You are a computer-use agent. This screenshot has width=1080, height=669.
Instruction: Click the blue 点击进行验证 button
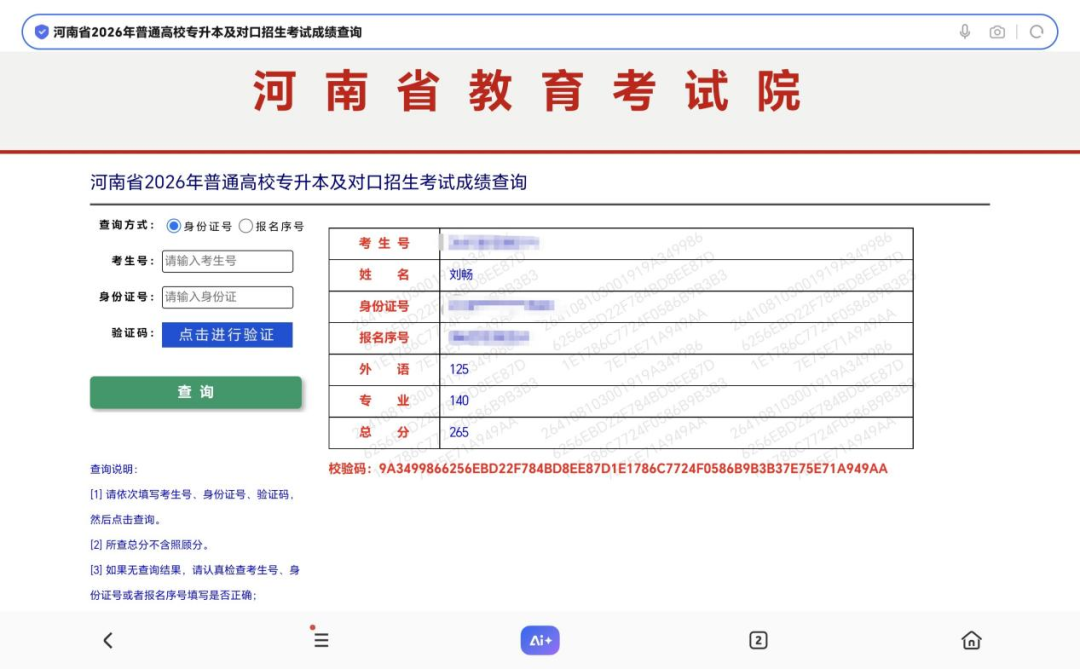pyautogui.click(x=227, y=335)
